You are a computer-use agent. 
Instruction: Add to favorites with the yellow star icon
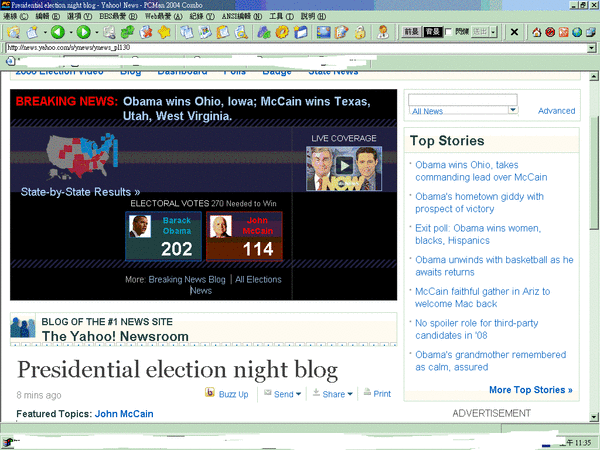click(164, 32)
